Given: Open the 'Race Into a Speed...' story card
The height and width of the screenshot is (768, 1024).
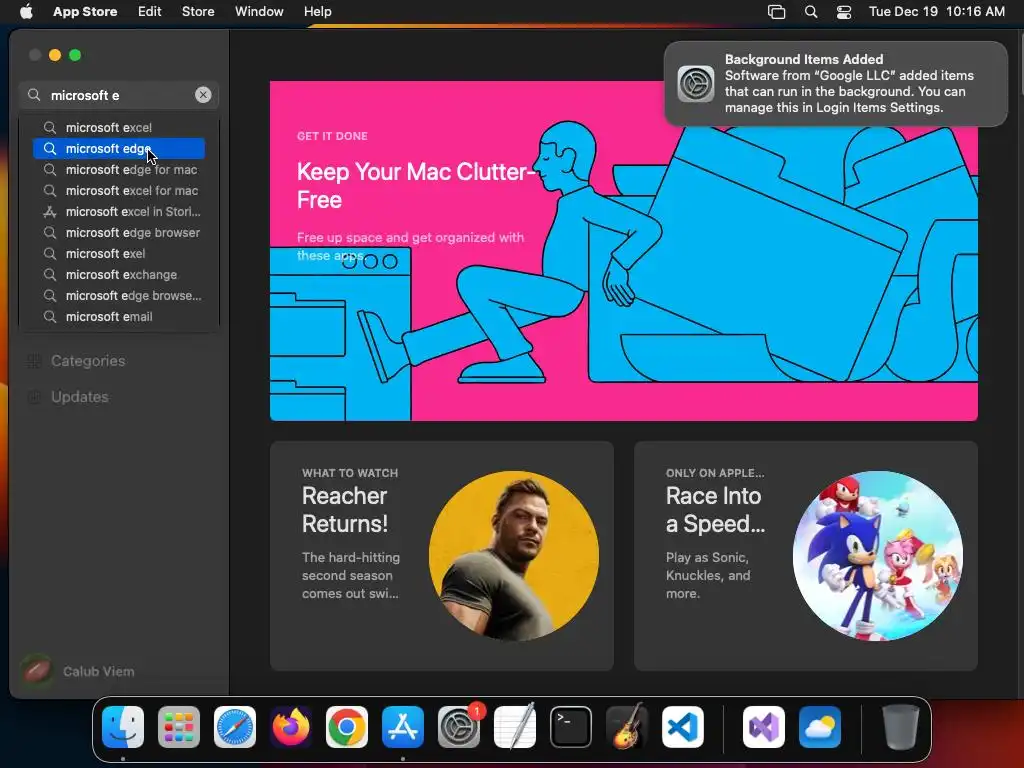Looking at the screenshot, I should point(806,556).
